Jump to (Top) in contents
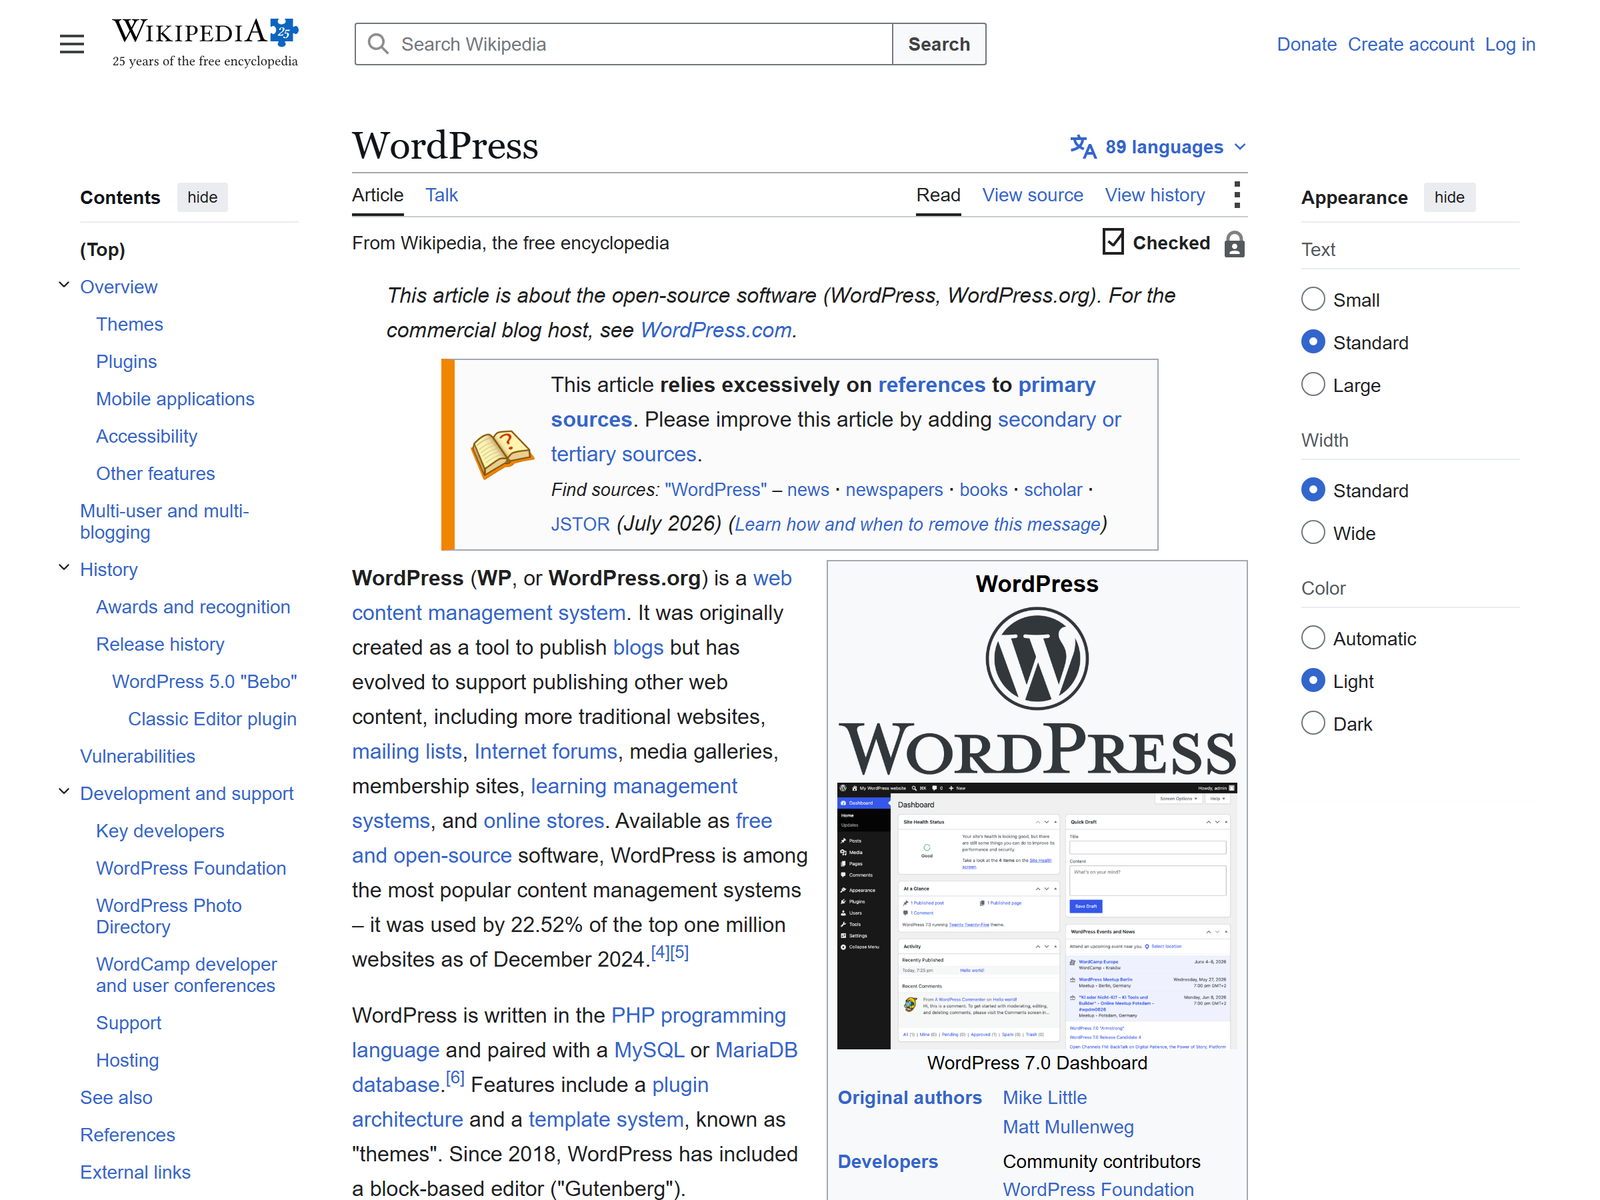The image size is (1600, 1200). pyautogui.click(x=103, y=250)
